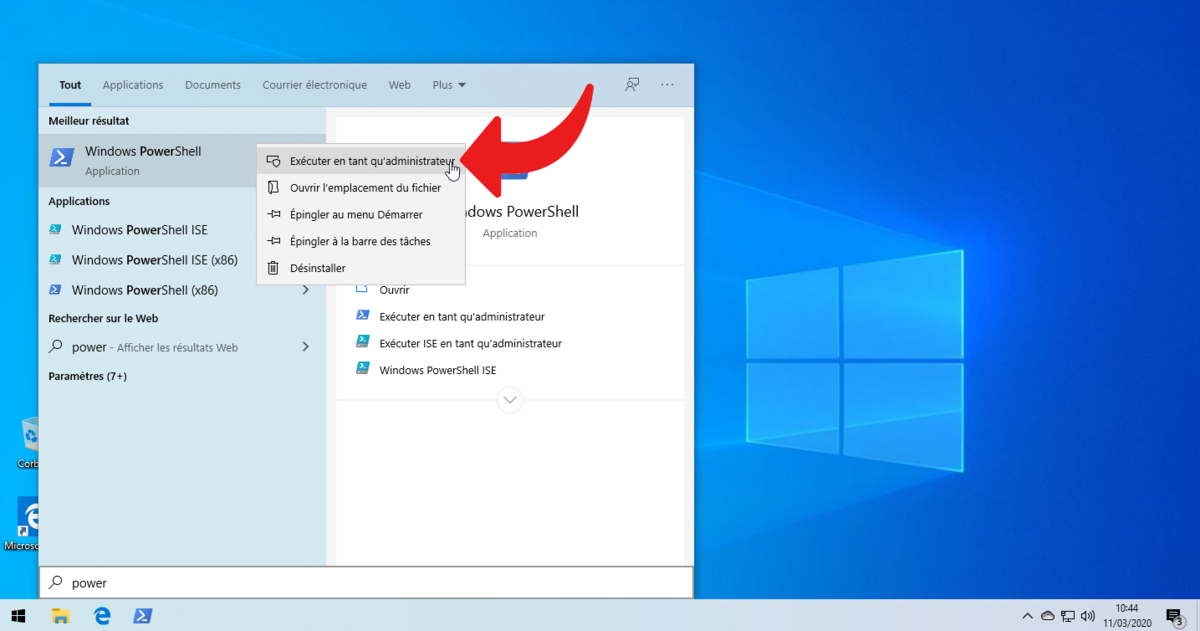Open PowerShell icon in the taskbar
Viewport: 1200px width, 631px height.
(143, 615)
